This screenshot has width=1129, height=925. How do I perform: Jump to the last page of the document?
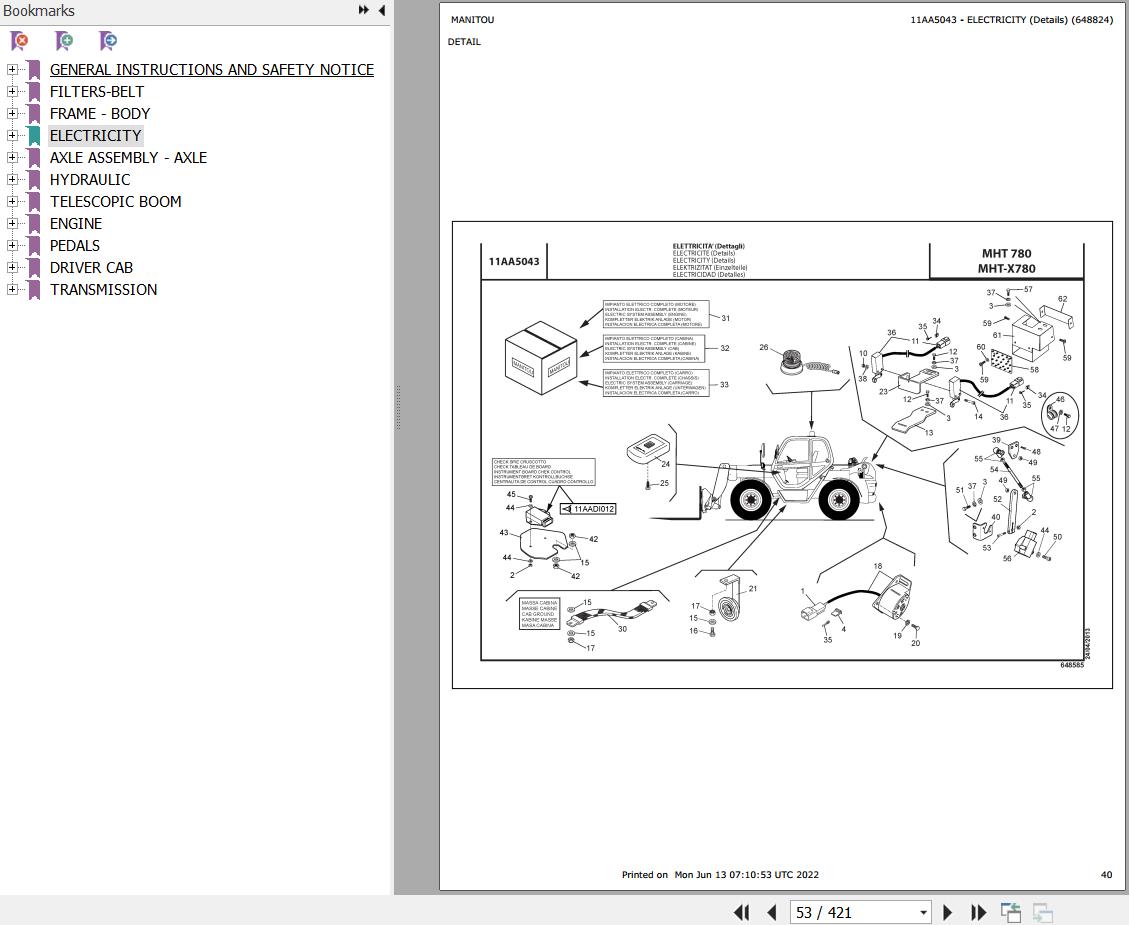(x=979, y=913)
